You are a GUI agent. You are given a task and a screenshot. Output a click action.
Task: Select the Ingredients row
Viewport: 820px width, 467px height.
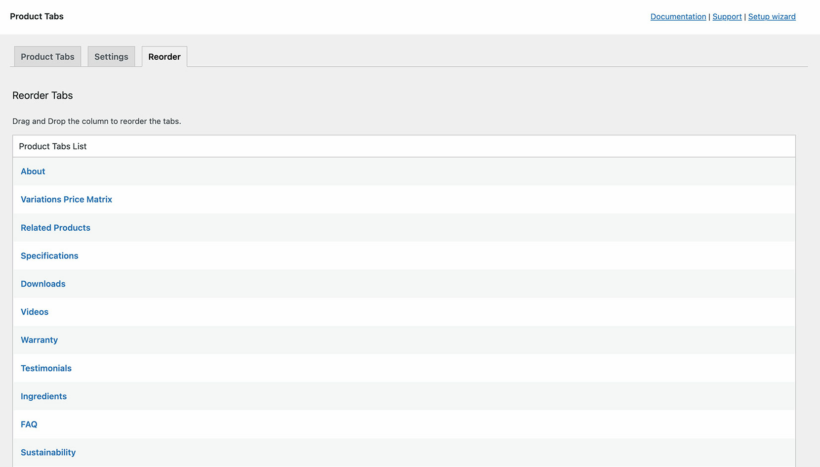tap(44, 396)
